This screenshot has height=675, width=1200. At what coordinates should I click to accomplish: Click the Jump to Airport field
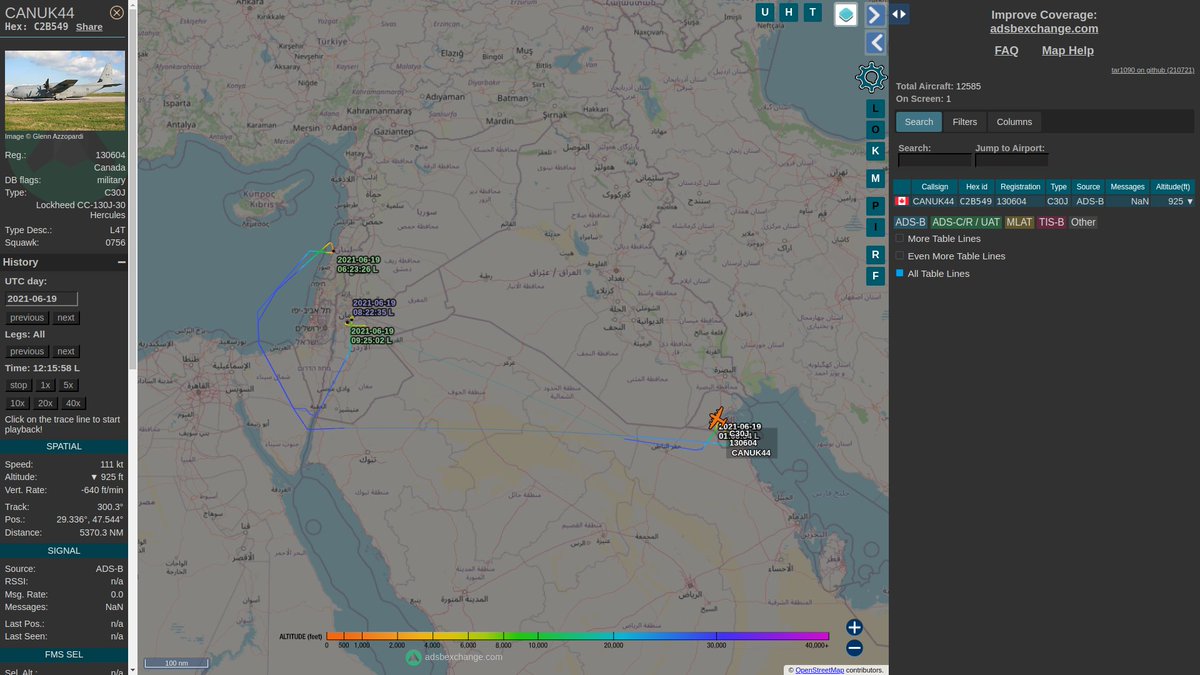click(x=1011, y=160)
